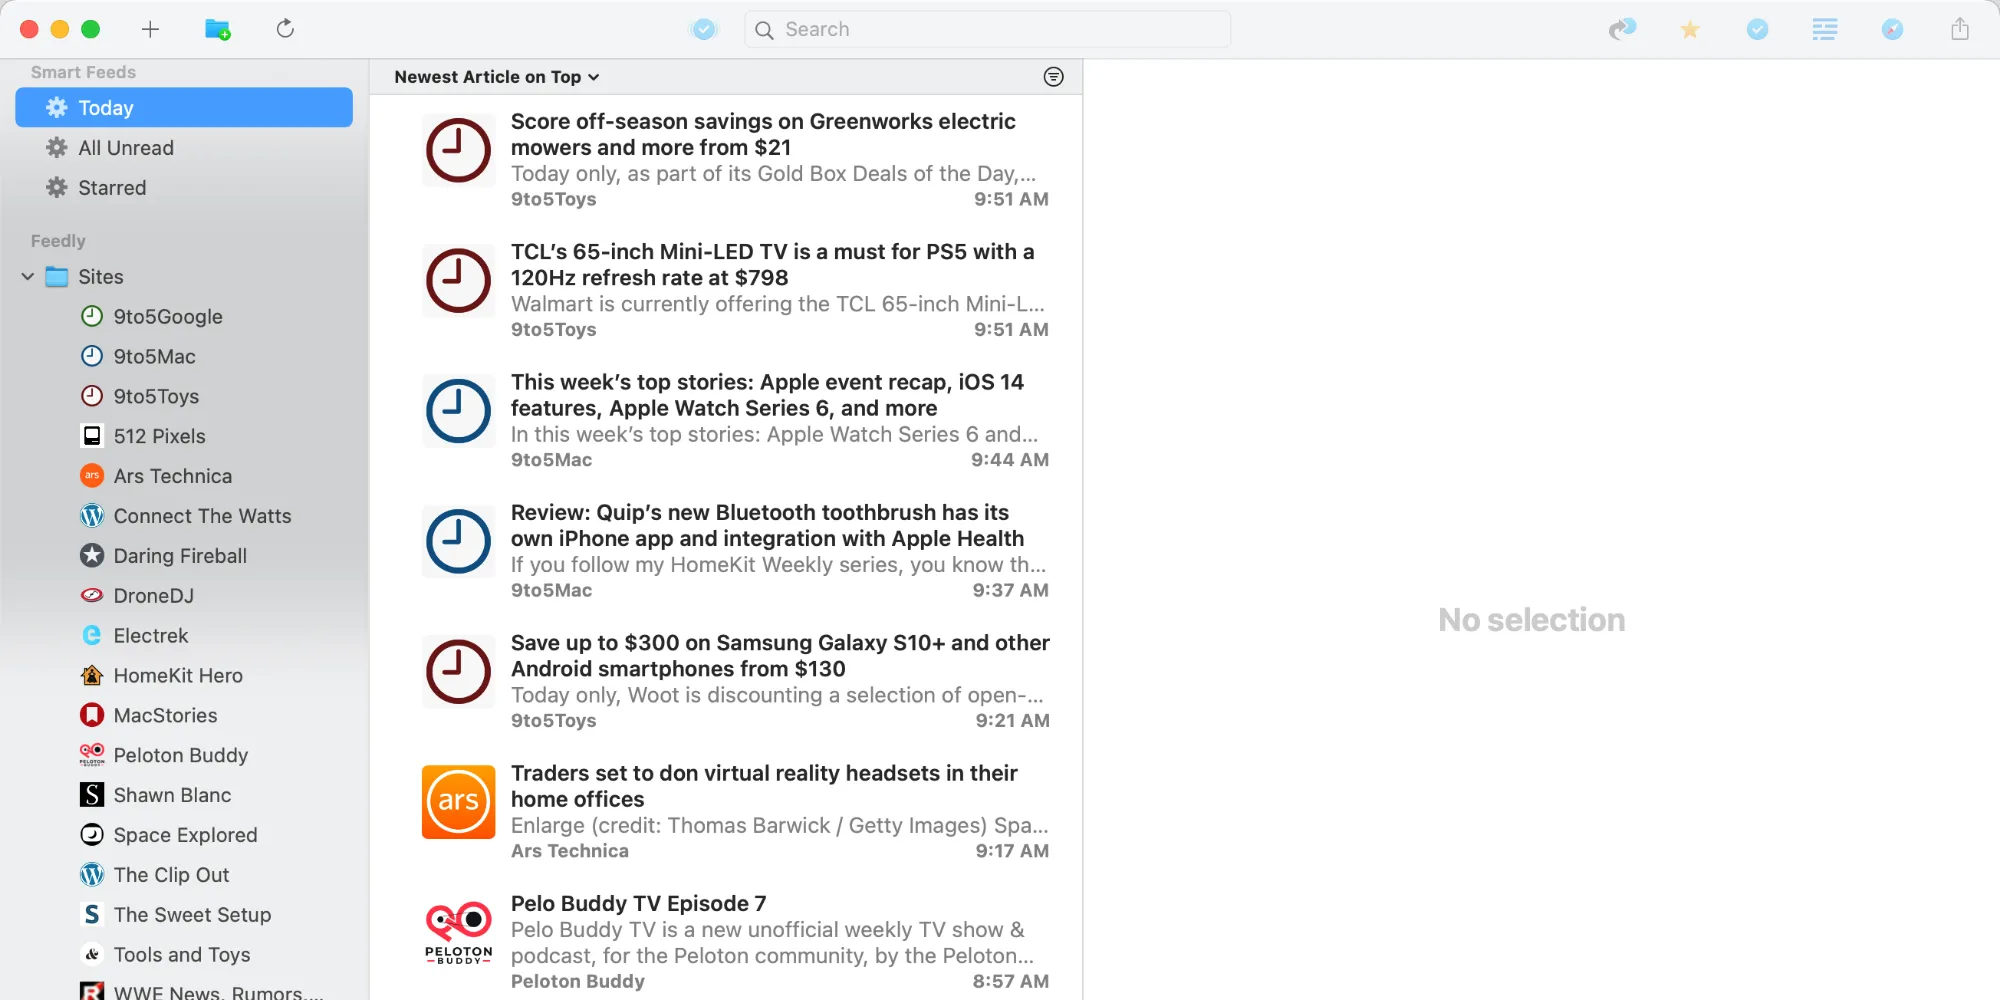Toggle the star icon in toolbar
This screenshot has height=1000, width=2000.
coord(1689,29)
